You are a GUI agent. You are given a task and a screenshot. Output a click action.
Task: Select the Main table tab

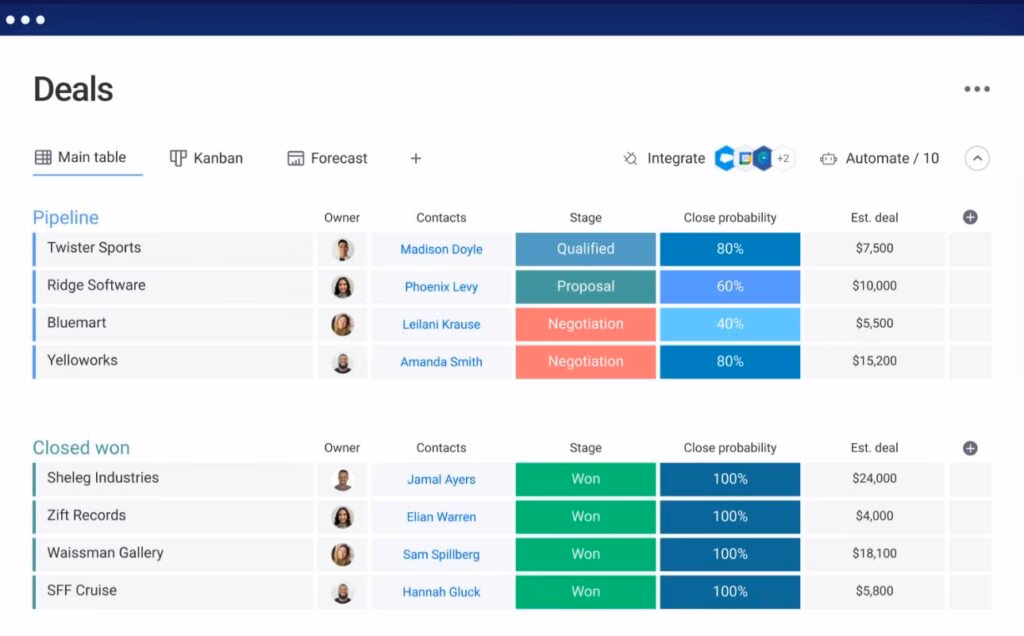pyautogui.click(x=81, y=157)
